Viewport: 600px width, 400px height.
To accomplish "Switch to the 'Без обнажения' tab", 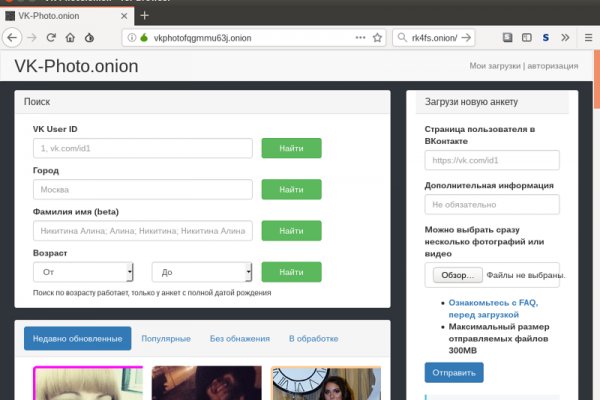I will coord(240,338).
